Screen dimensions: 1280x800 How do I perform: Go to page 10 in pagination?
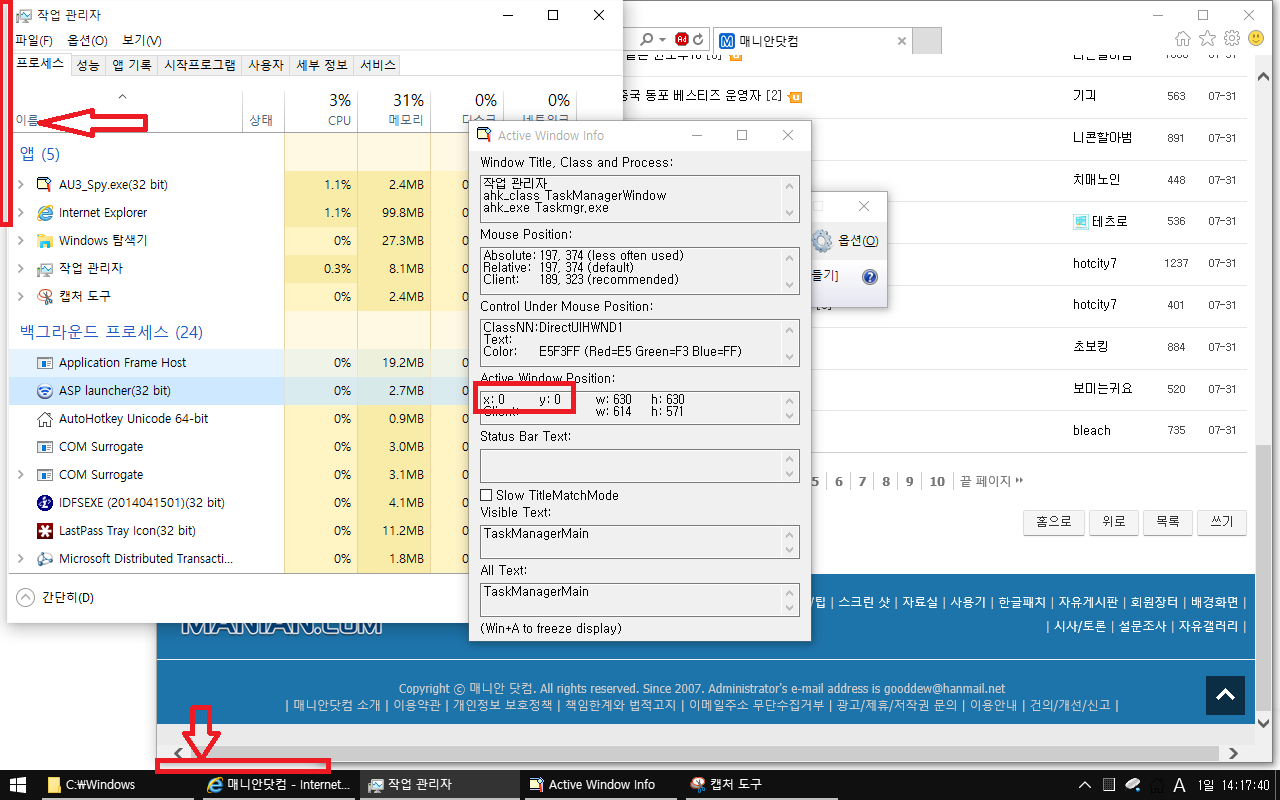pyautogui.click(x=937, y=481)
